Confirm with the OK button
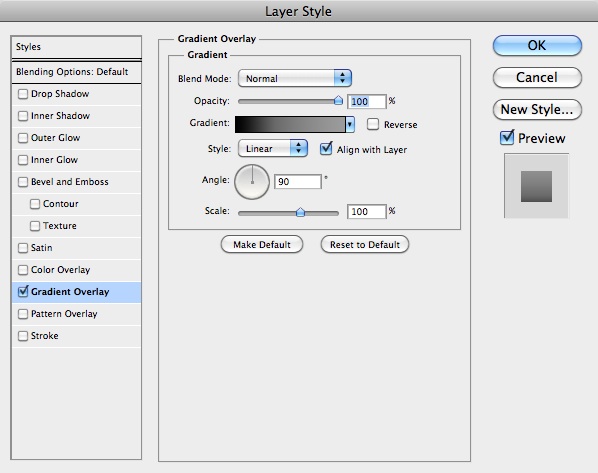598x473 pixels. (537, 45)
